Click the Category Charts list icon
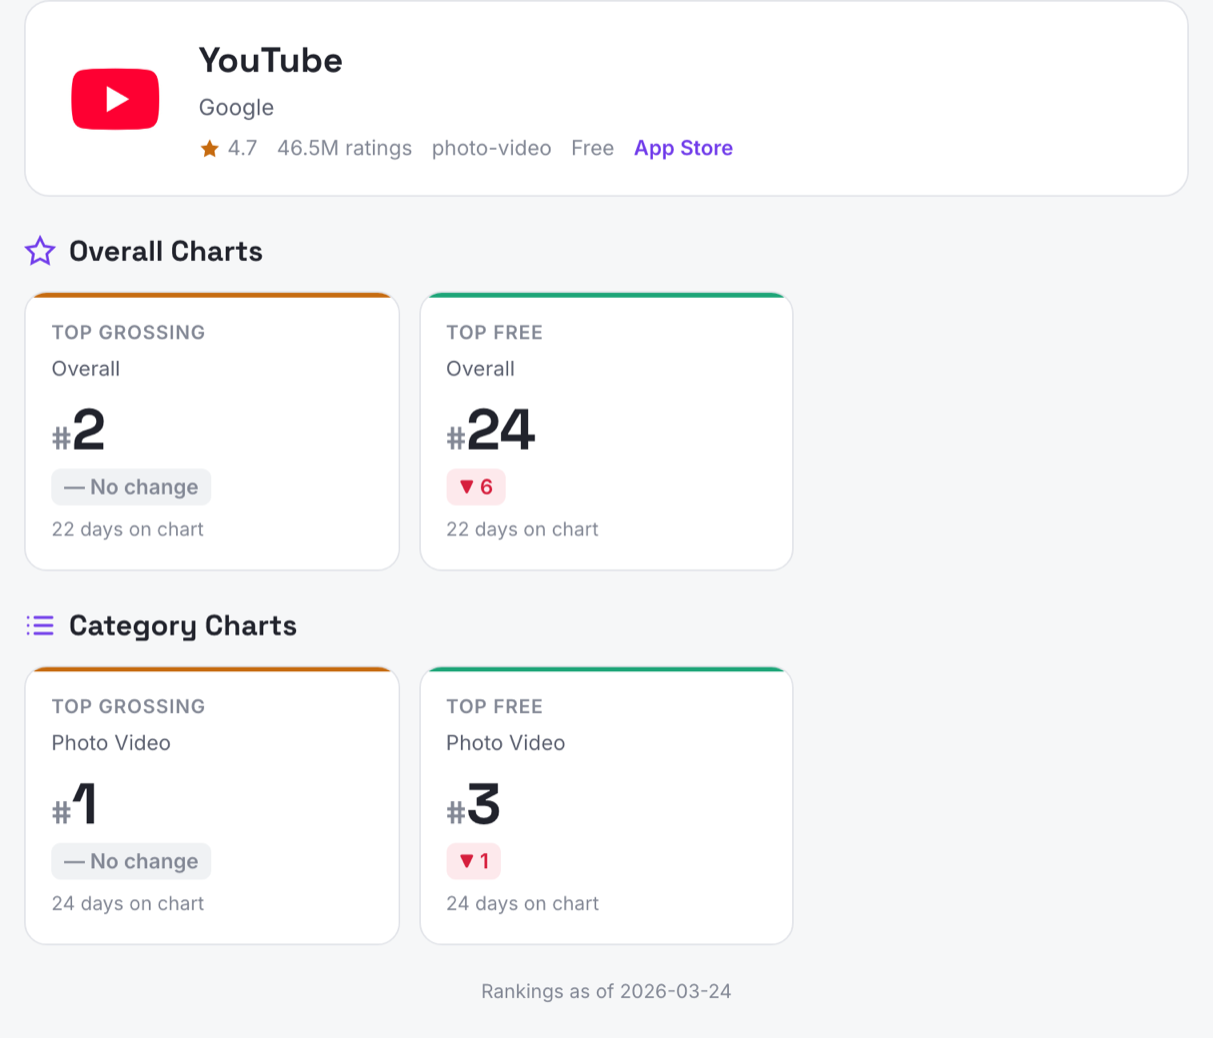The width and height of the screenshot is (1213, 1038). tap(40, 626)
